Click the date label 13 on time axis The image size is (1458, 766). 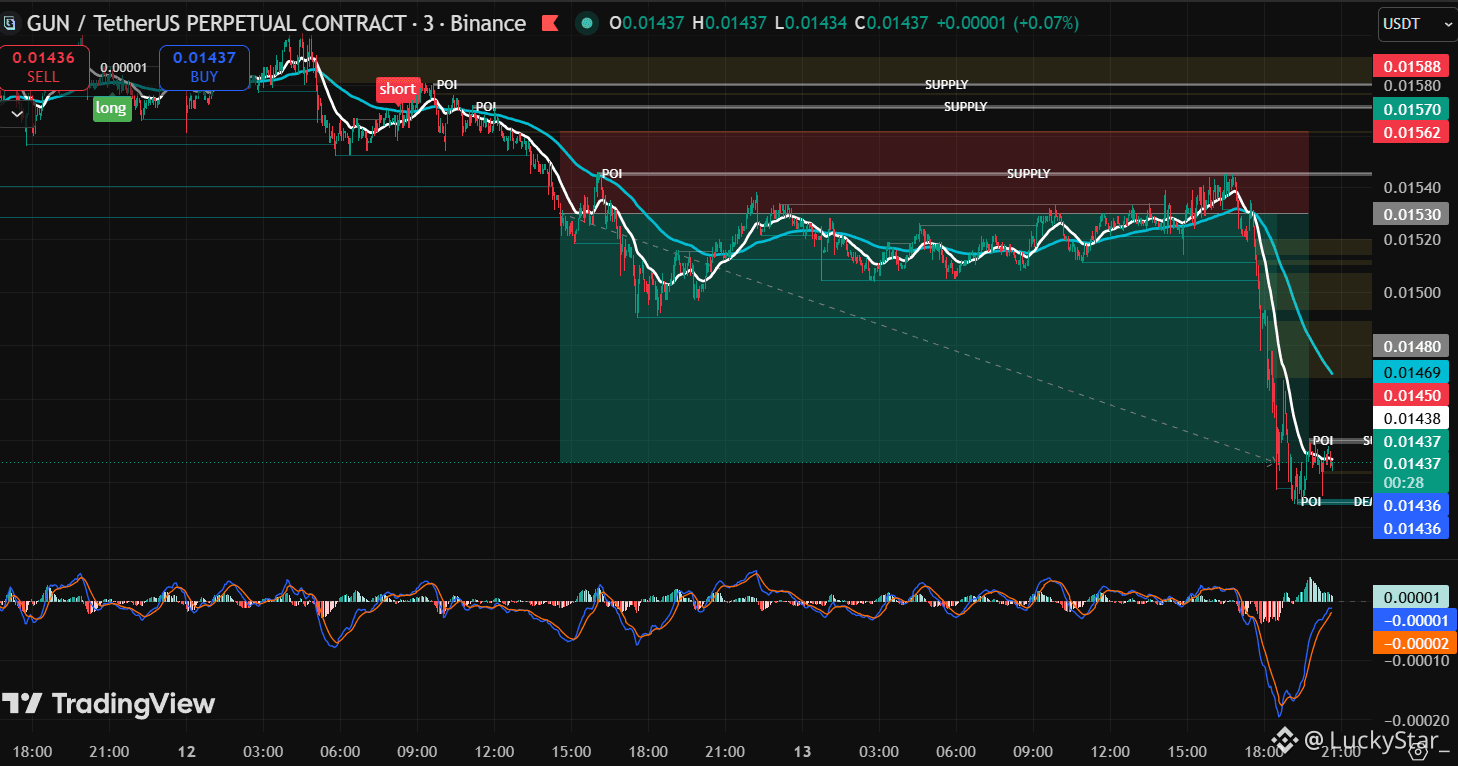coord(802,751)
